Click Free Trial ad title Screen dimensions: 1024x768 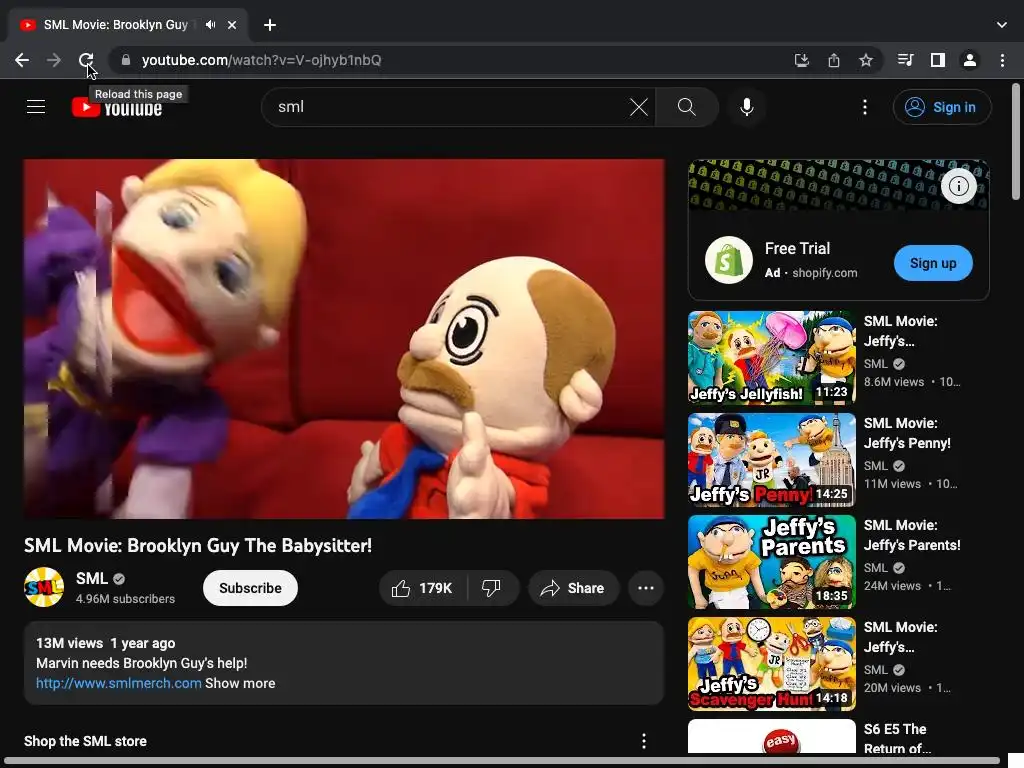(x=797, y=248)
